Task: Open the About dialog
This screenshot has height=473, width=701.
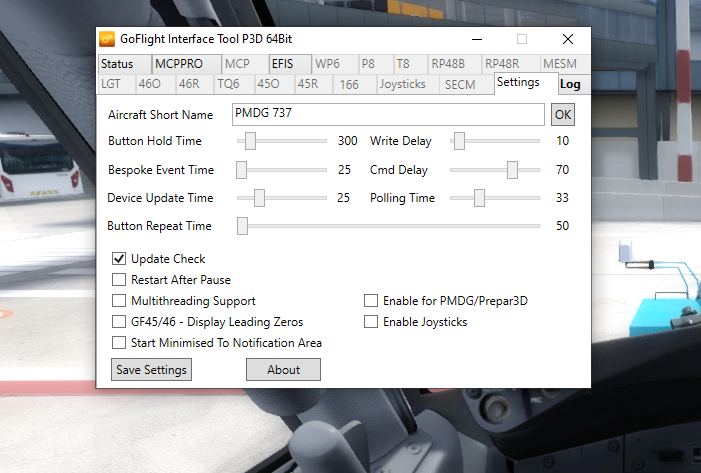Action: click(x=283, y=370)
